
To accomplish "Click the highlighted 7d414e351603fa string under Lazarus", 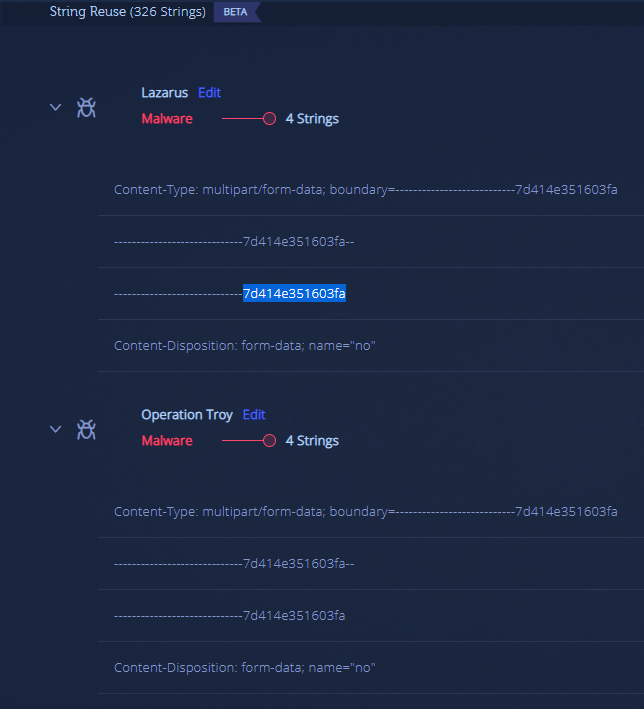I will click(294, 293).
